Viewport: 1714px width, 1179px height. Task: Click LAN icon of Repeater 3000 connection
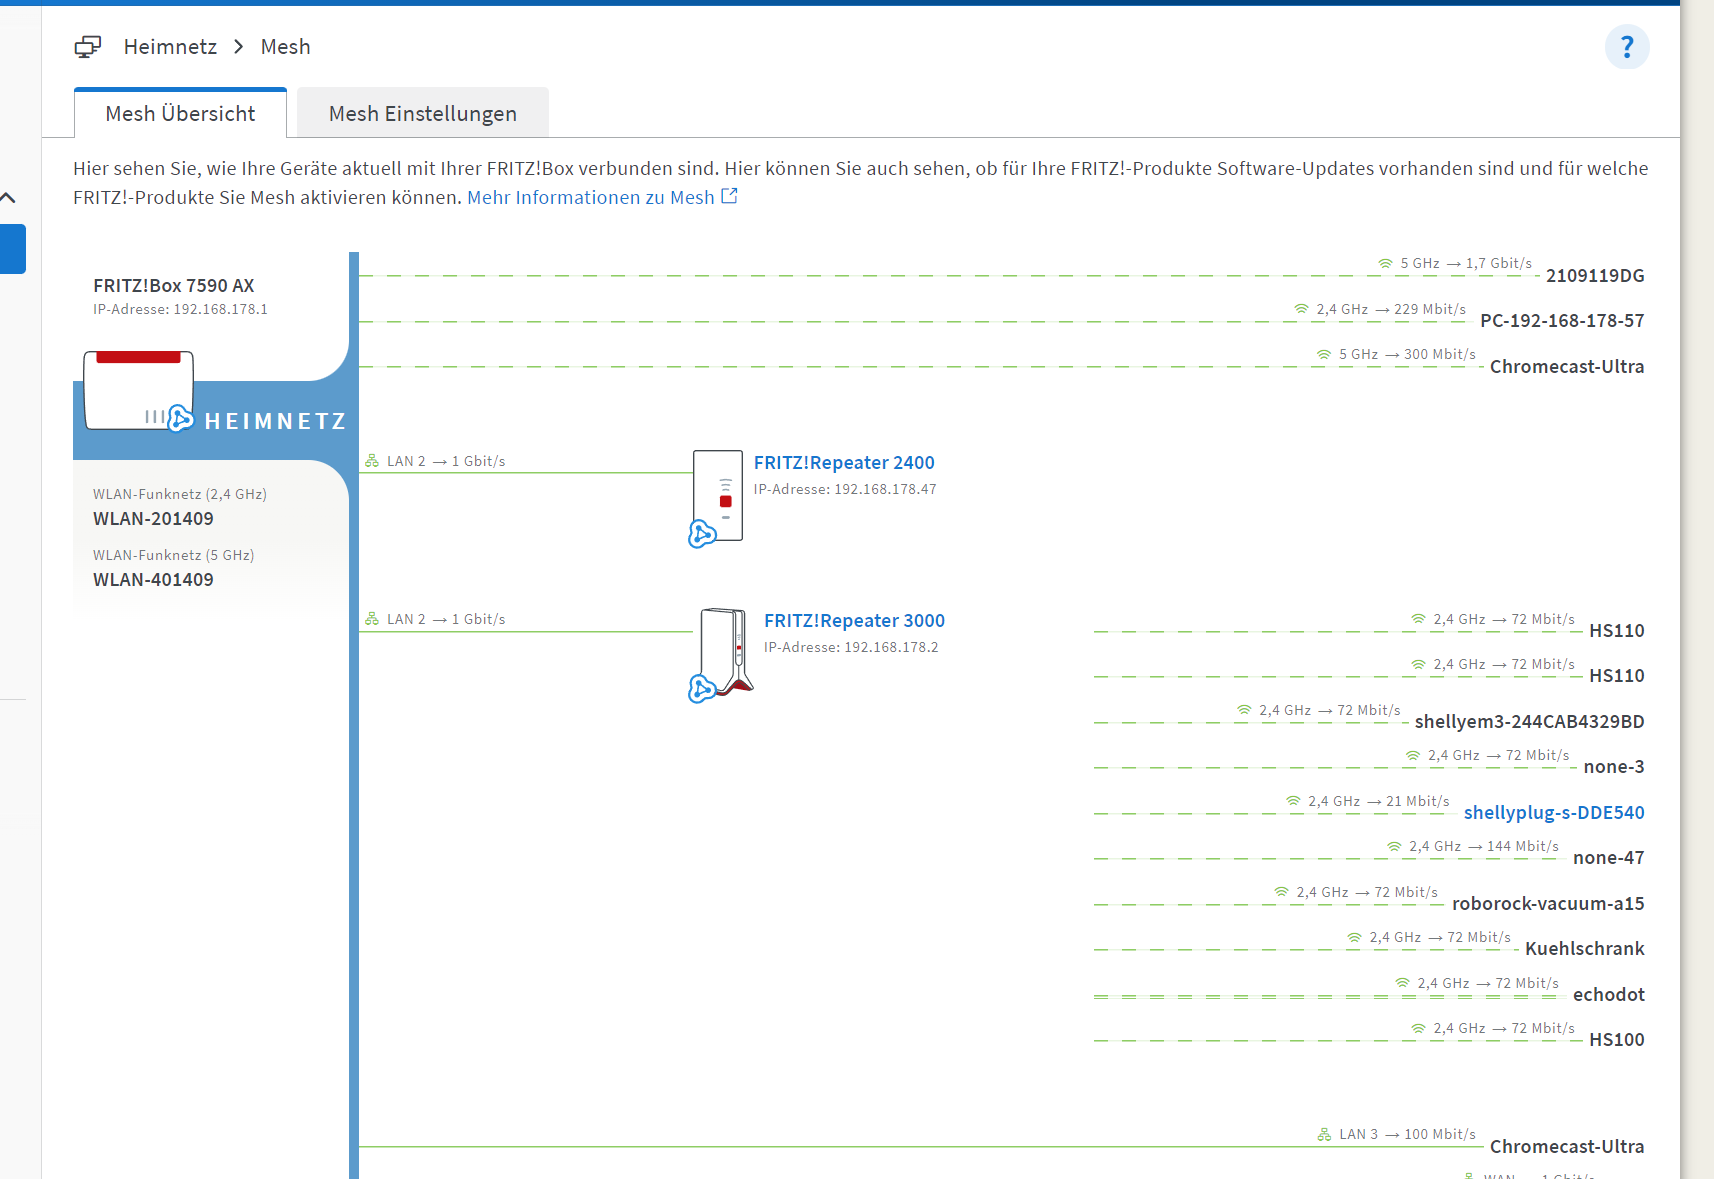pyautogui.click(x=372, y=619)
